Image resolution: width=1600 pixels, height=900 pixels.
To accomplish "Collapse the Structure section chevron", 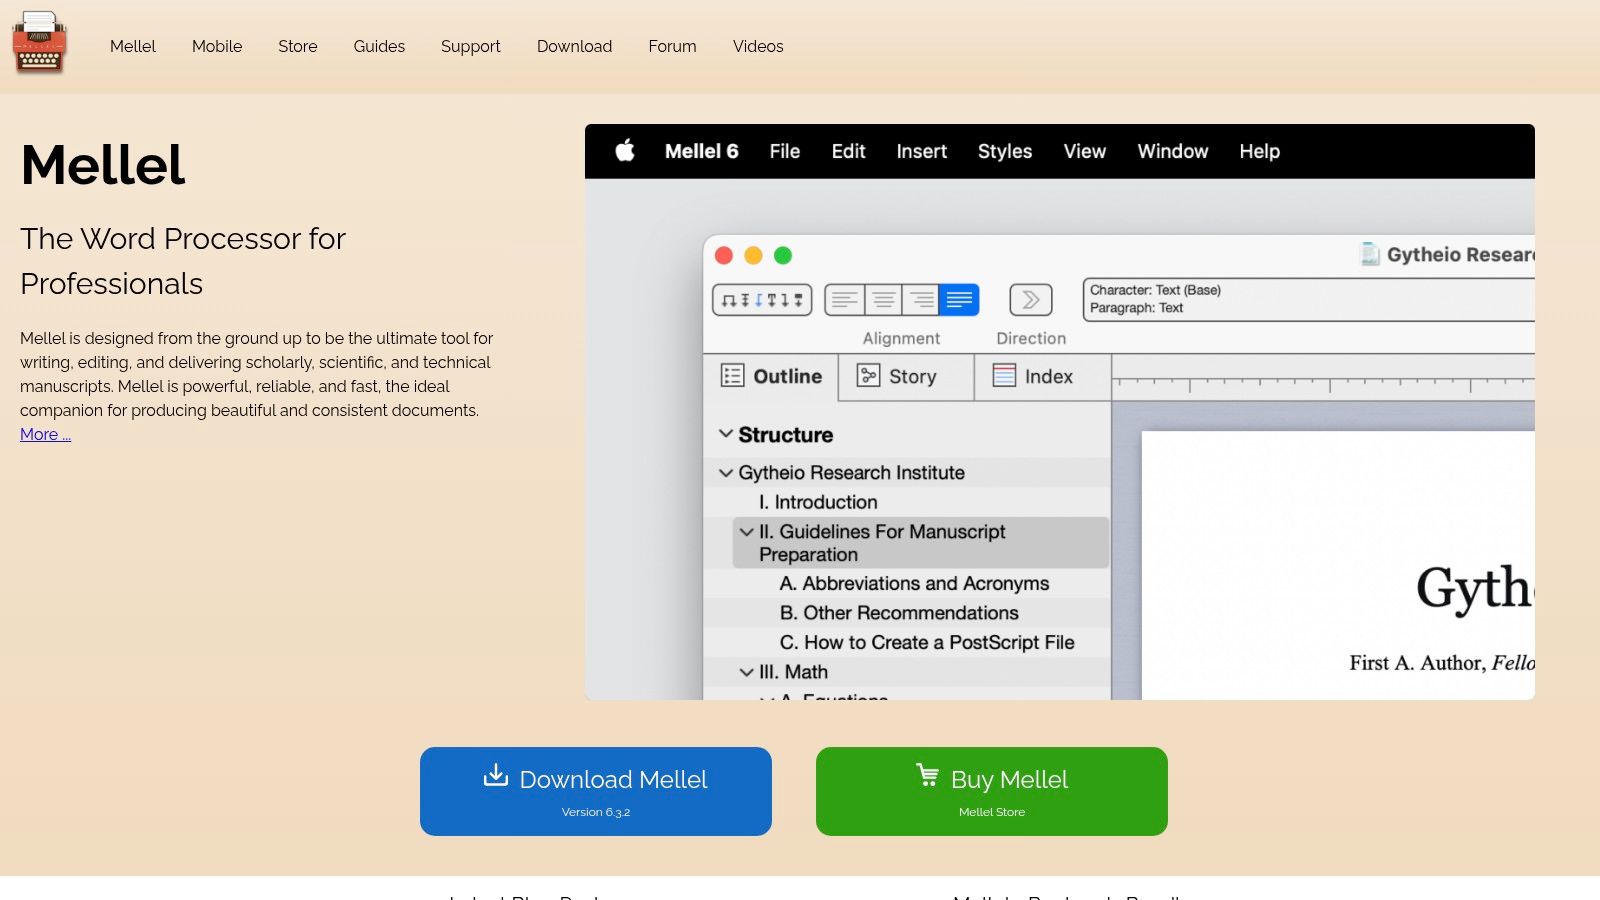I will pyautogui.click(x=726, y=434).
